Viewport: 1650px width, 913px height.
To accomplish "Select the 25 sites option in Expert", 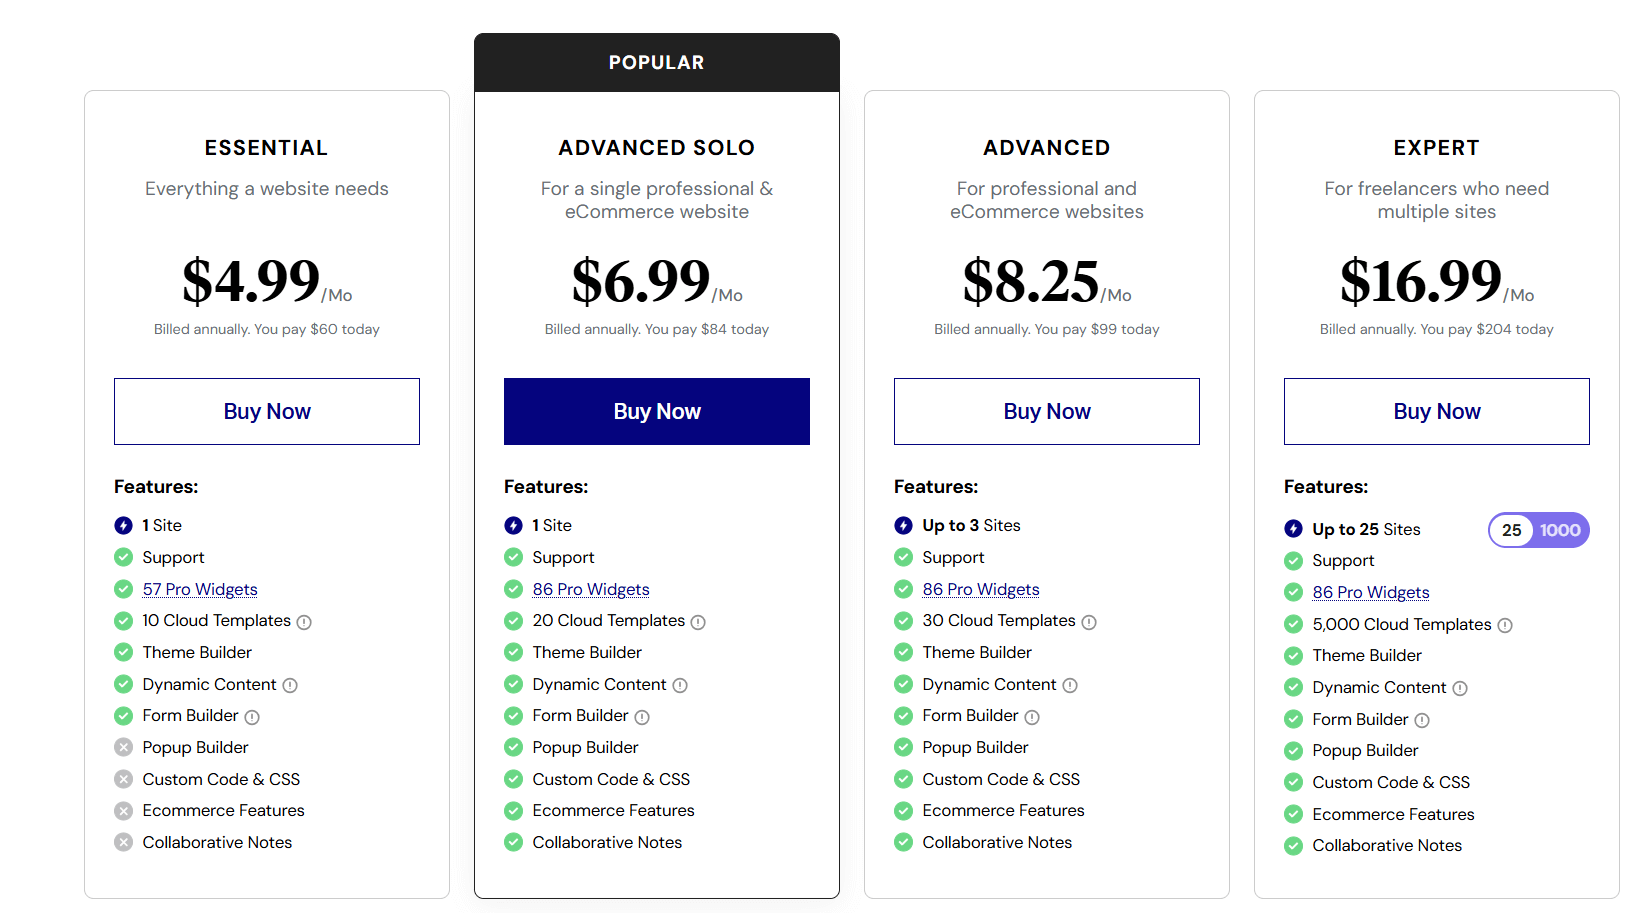I will [1511, 530].
